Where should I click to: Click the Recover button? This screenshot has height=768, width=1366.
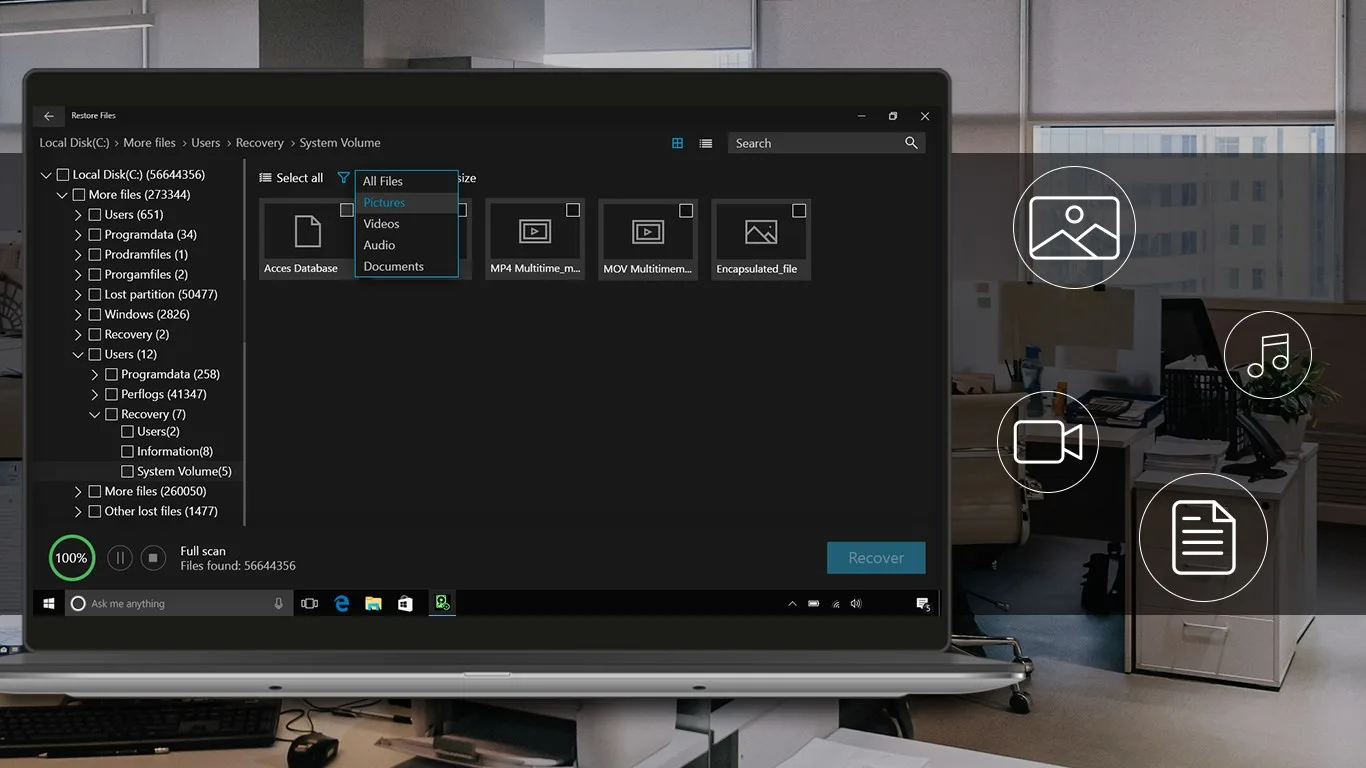point(876,558)
